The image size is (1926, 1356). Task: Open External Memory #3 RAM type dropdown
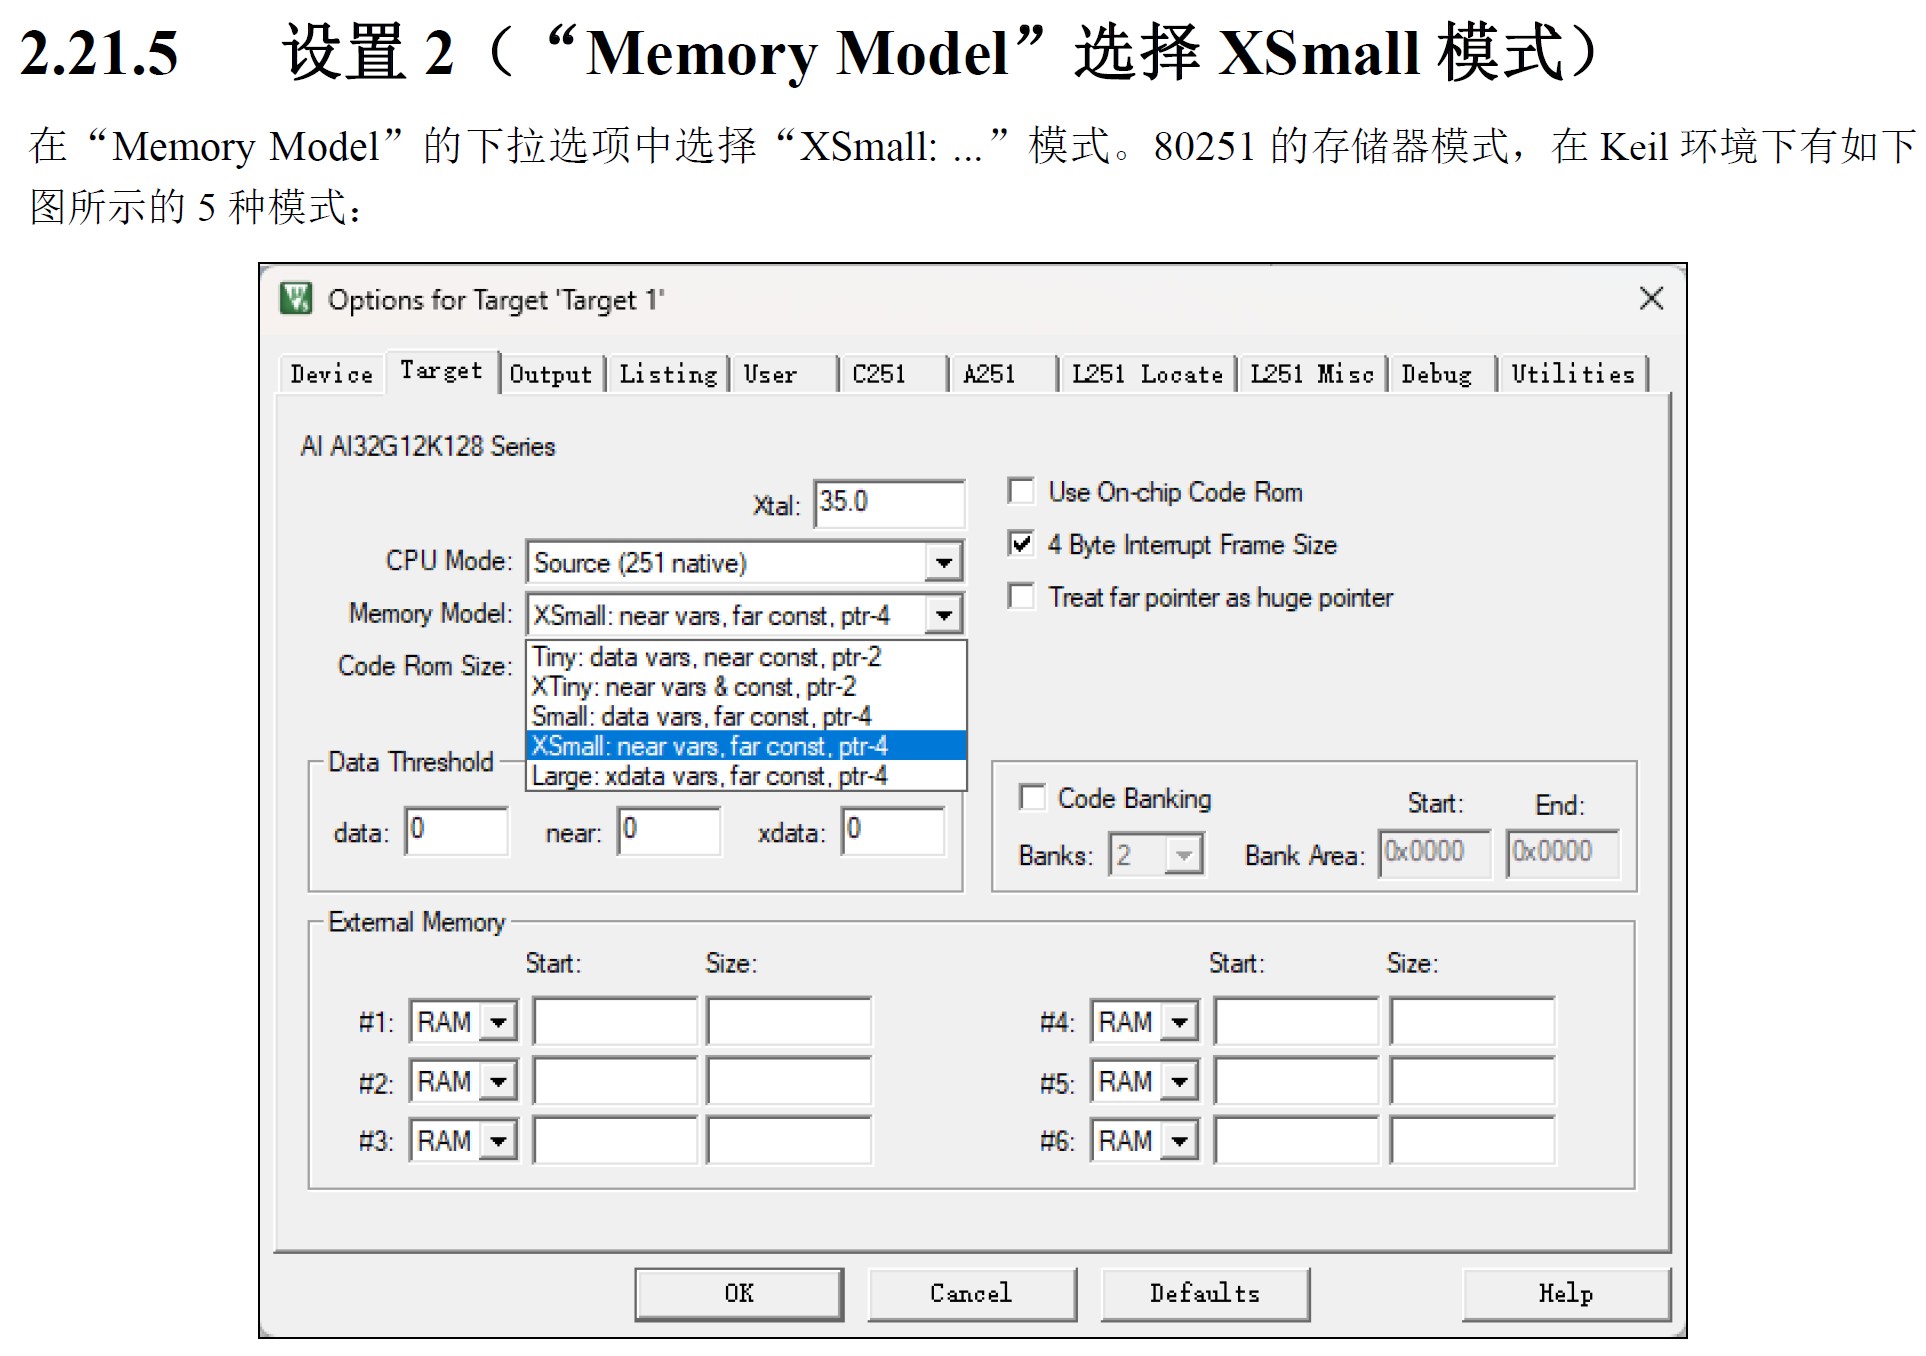(x=497, y=1140)
